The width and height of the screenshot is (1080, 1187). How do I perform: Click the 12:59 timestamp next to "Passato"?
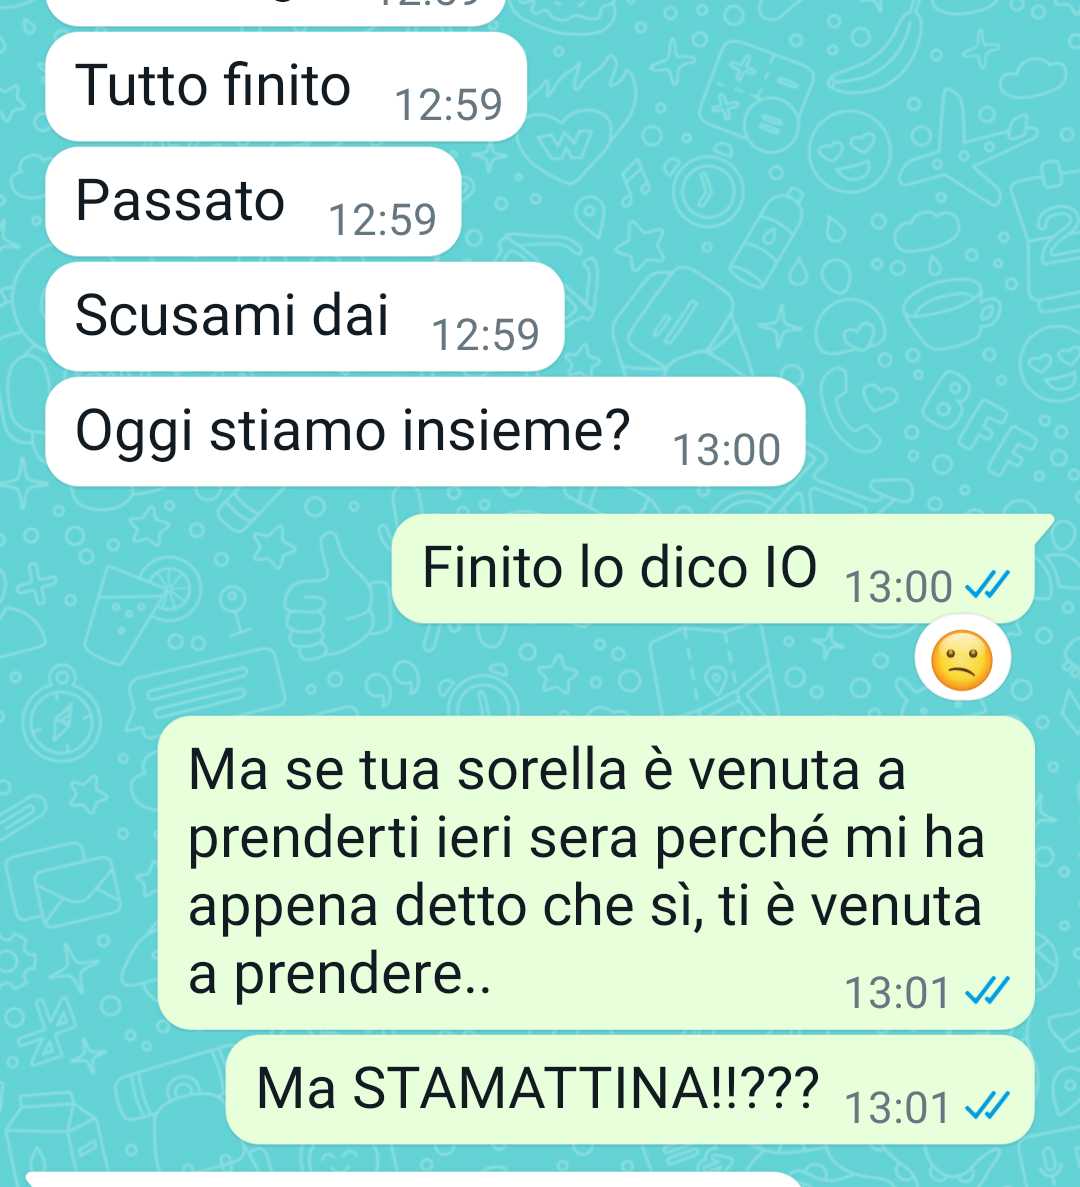point(383,220)
